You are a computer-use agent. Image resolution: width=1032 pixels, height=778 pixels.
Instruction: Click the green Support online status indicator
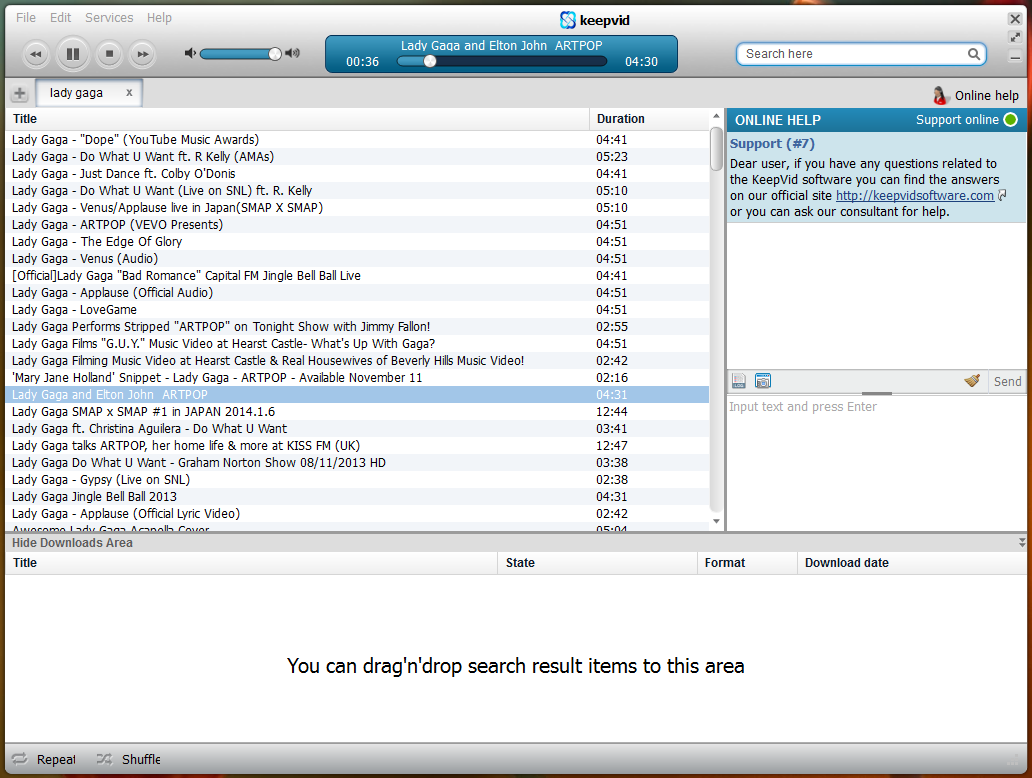[1010, 120]
